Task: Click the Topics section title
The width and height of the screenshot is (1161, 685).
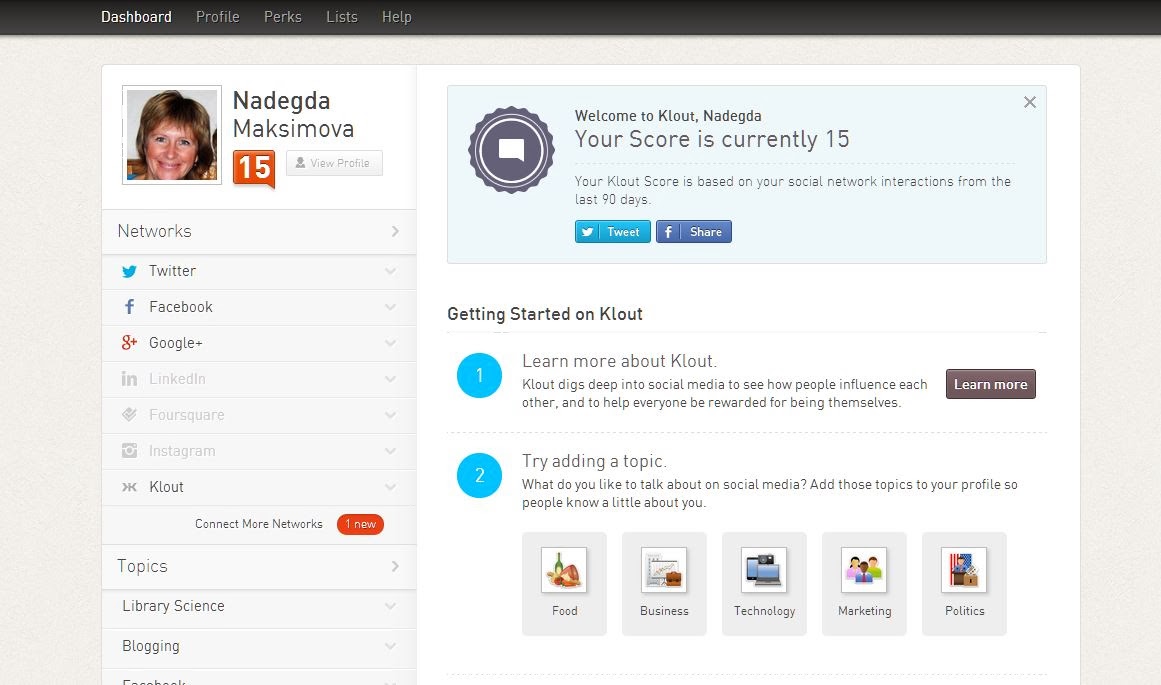Action: [142, 567]
